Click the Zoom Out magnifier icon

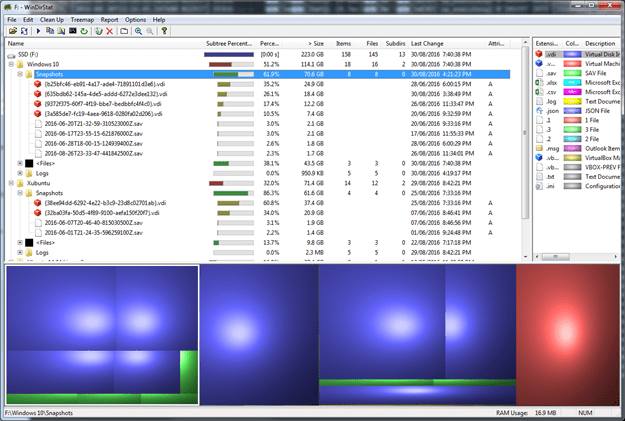[150, 31]
